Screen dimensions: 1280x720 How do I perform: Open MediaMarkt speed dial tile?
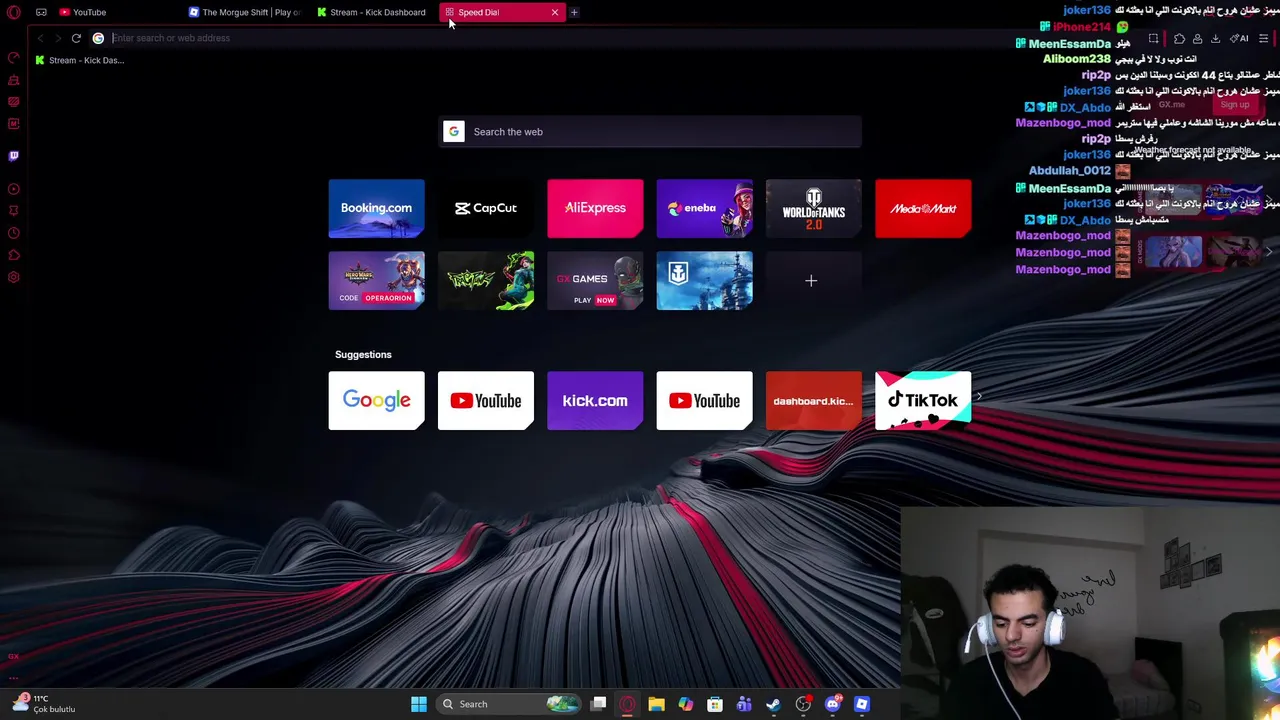(923, 208)
